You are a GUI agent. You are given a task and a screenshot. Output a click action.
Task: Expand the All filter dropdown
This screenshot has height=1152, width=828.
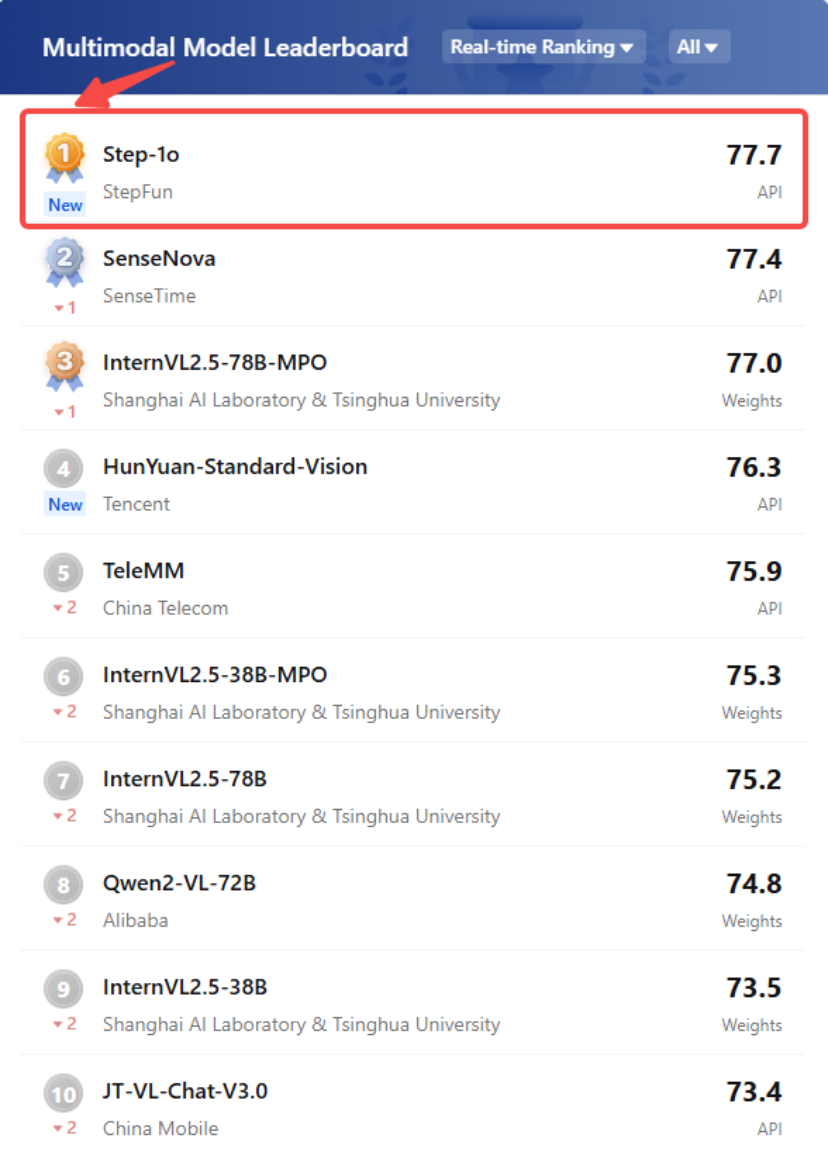698,47
